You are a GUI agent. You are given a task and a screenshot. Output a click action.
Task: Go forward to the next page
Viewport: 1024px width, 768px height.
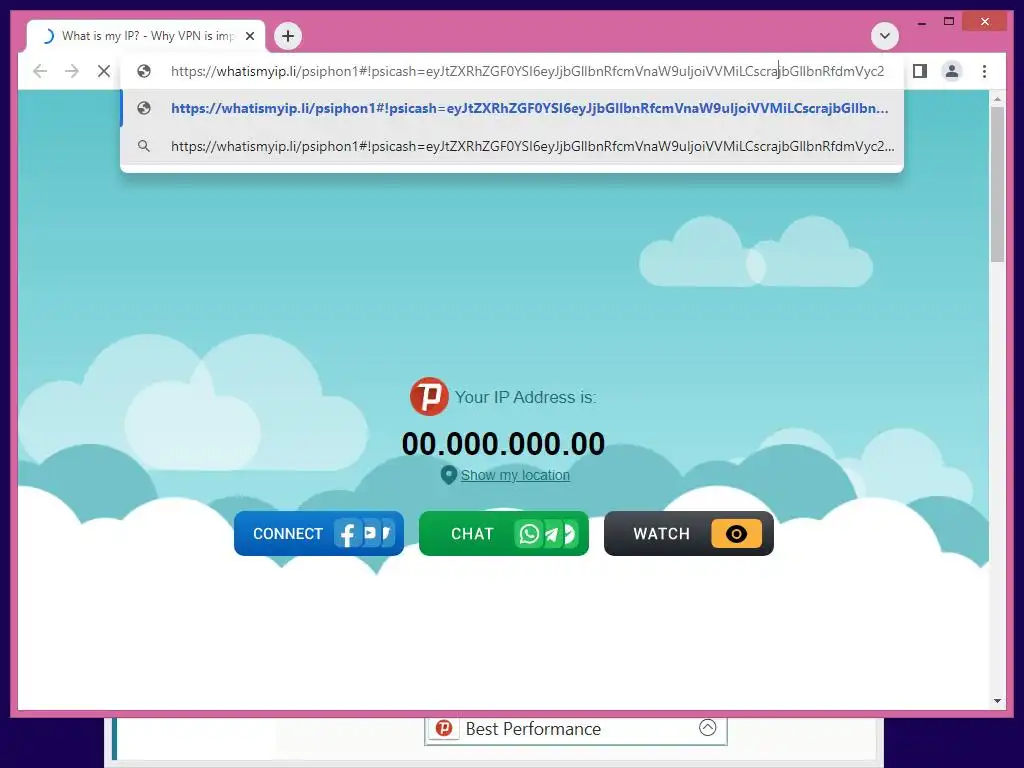click(x=72, y=71)
